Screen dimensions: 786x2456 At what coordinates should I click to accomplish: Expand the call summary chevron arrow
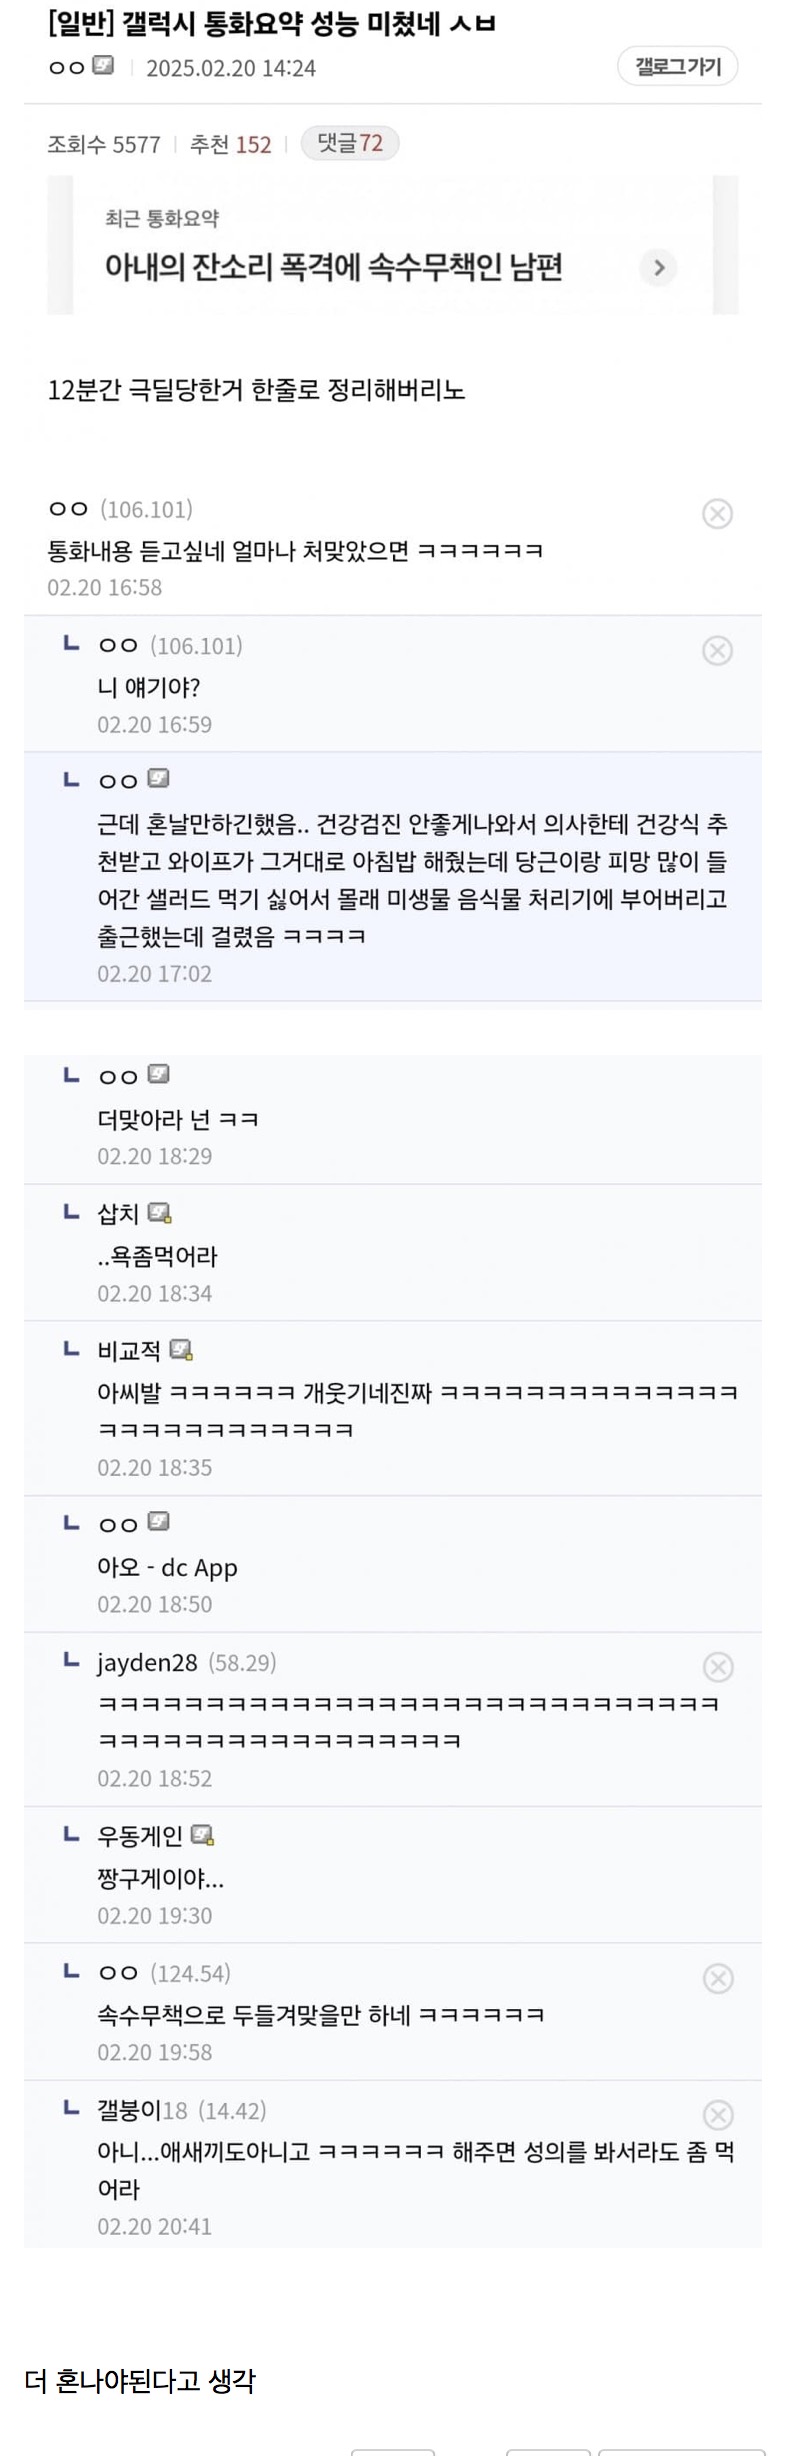[x=658, y=267]
